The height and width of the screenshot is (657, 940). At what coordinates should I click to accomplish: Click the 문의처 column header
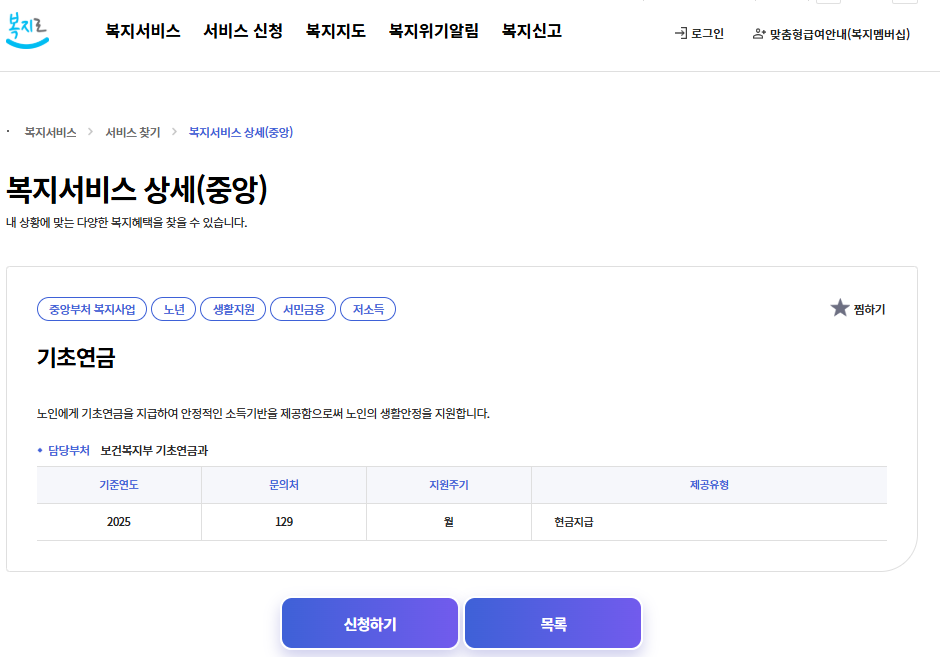point(284,485)
